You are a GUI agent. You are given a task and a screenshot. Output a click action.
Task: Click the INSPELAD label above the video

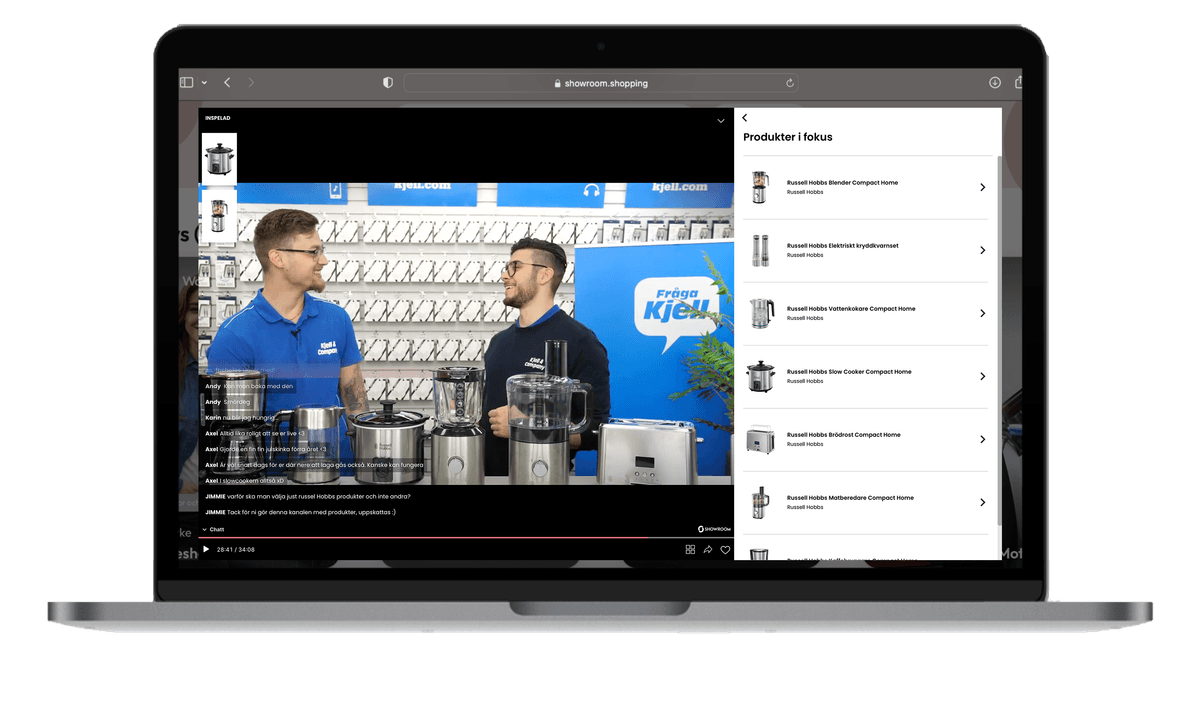click(x=218, y=118)
